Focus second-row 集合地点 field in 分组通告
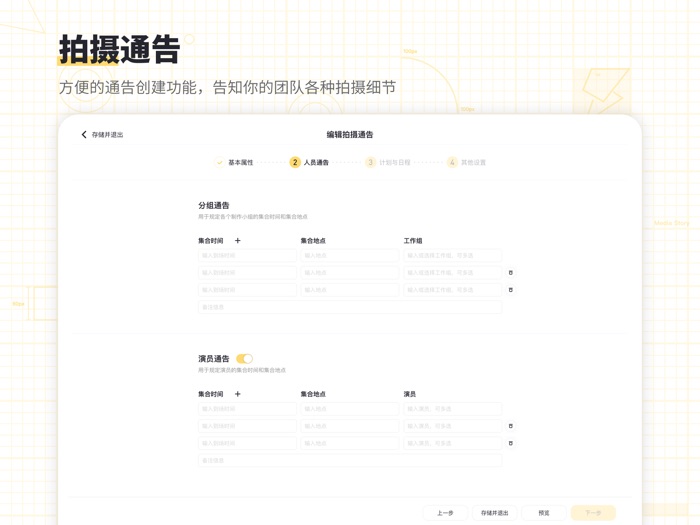Image resolution: width=700 pixels, height=525 pixels. (x=350, y=273)
